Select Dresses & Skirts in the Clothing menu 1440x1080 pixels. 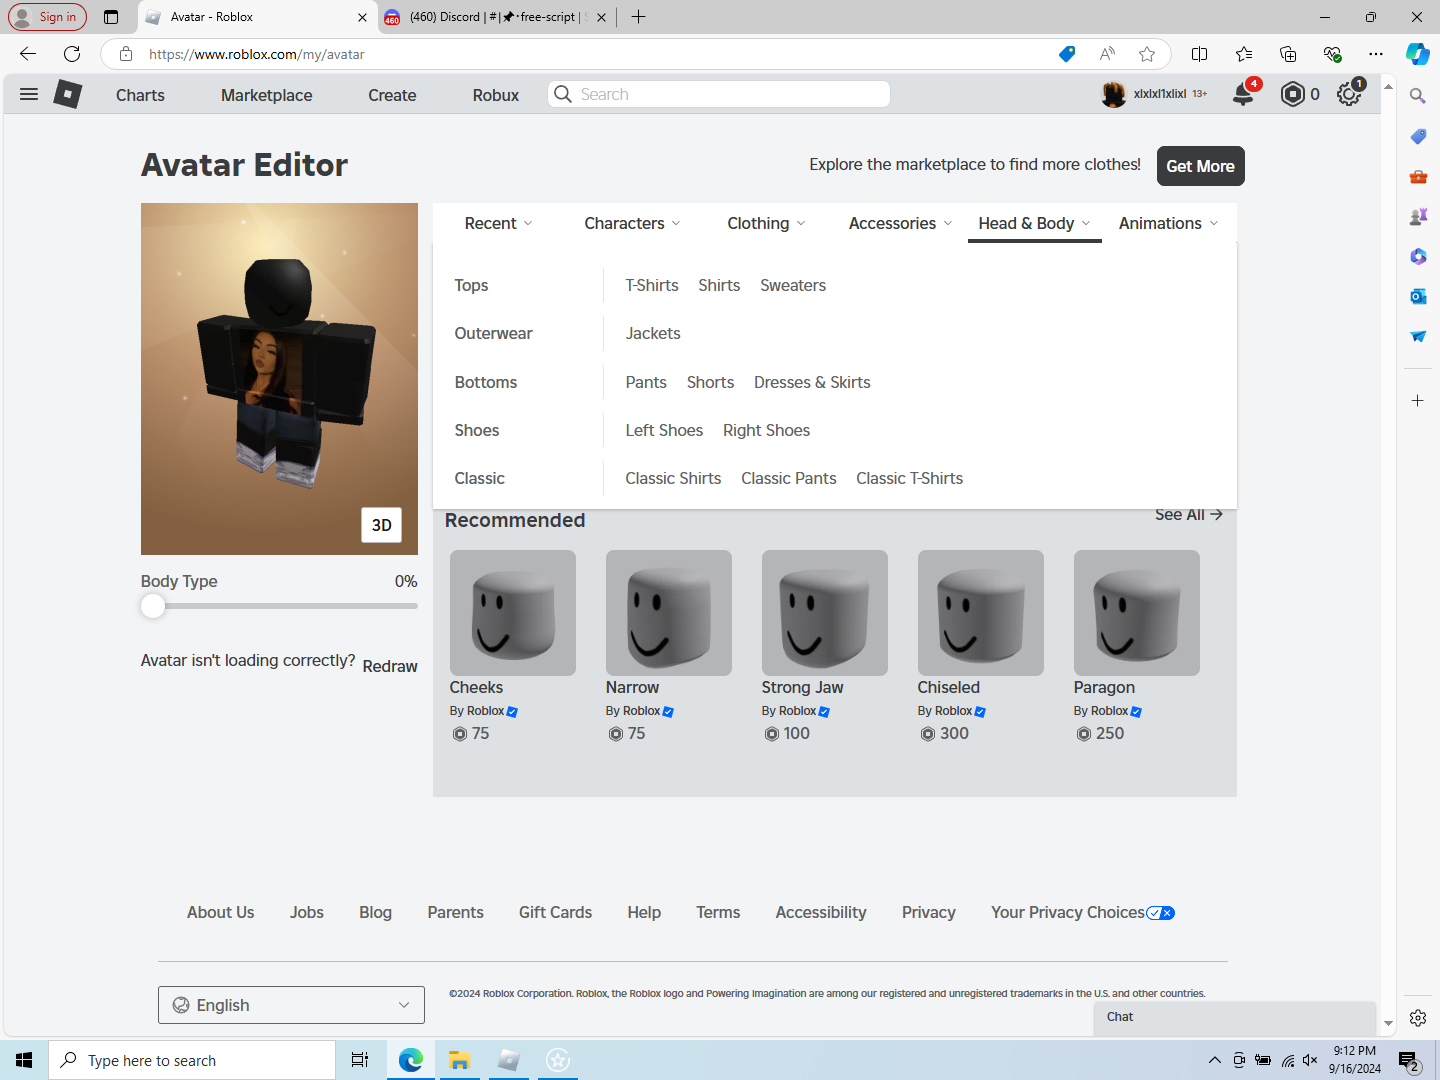[x=812, y=382]
